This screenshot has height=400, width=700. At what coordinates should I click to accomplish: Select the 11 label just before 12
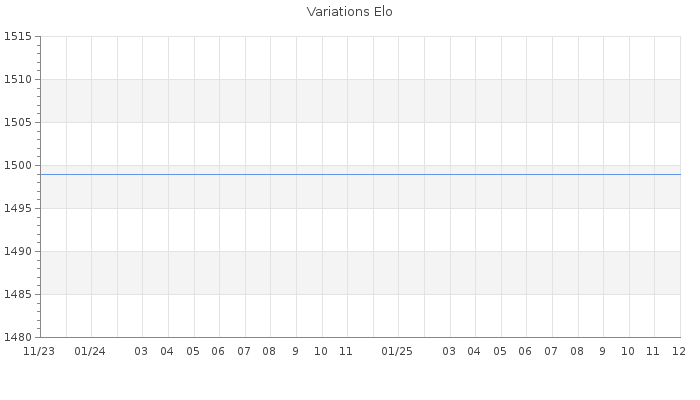[653, 352]
